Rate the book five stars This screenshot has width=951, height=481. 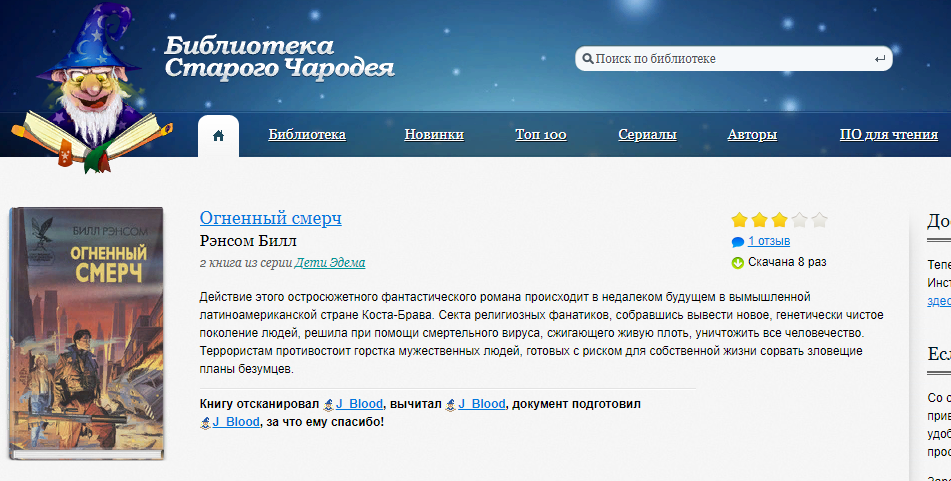[x=819, y=220]
